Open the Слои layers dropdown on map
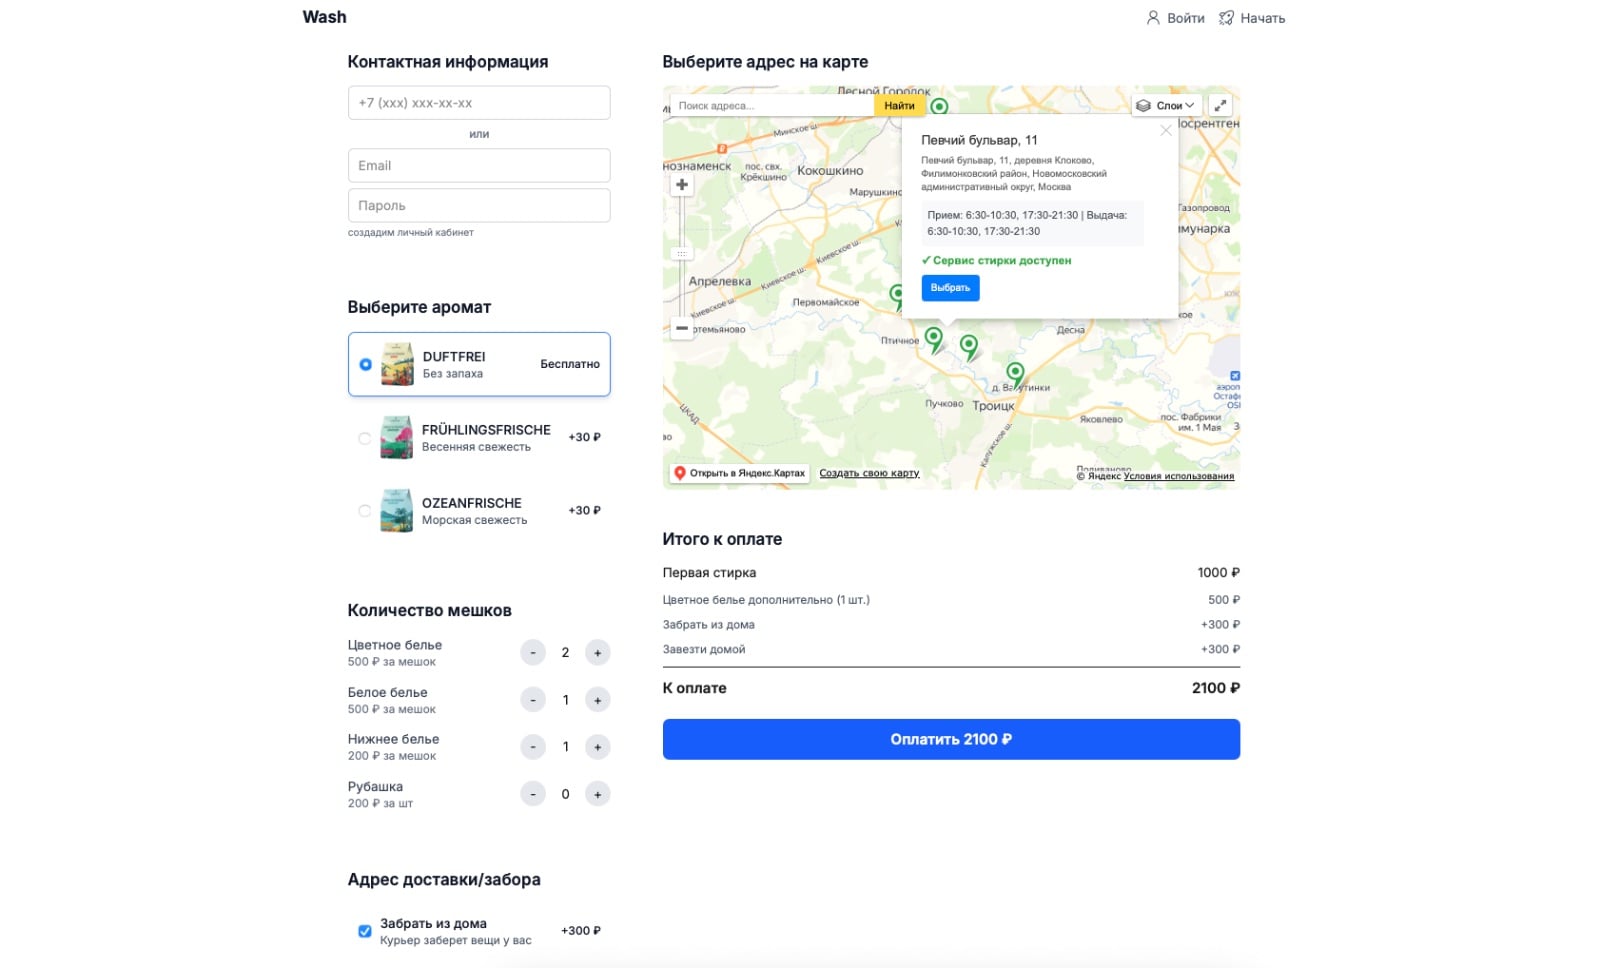This screenshot has width=1600, height=968. pyautogui.click(x=1166, y=105)
